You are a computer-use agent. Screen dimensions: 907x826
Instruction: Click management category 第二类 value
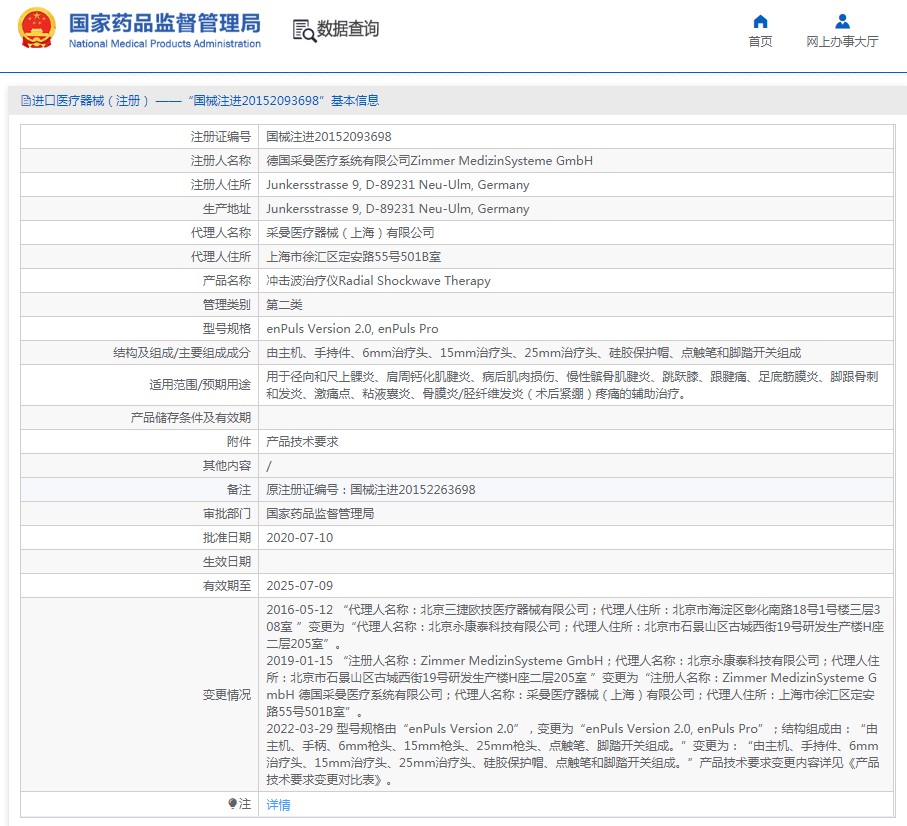284,305
